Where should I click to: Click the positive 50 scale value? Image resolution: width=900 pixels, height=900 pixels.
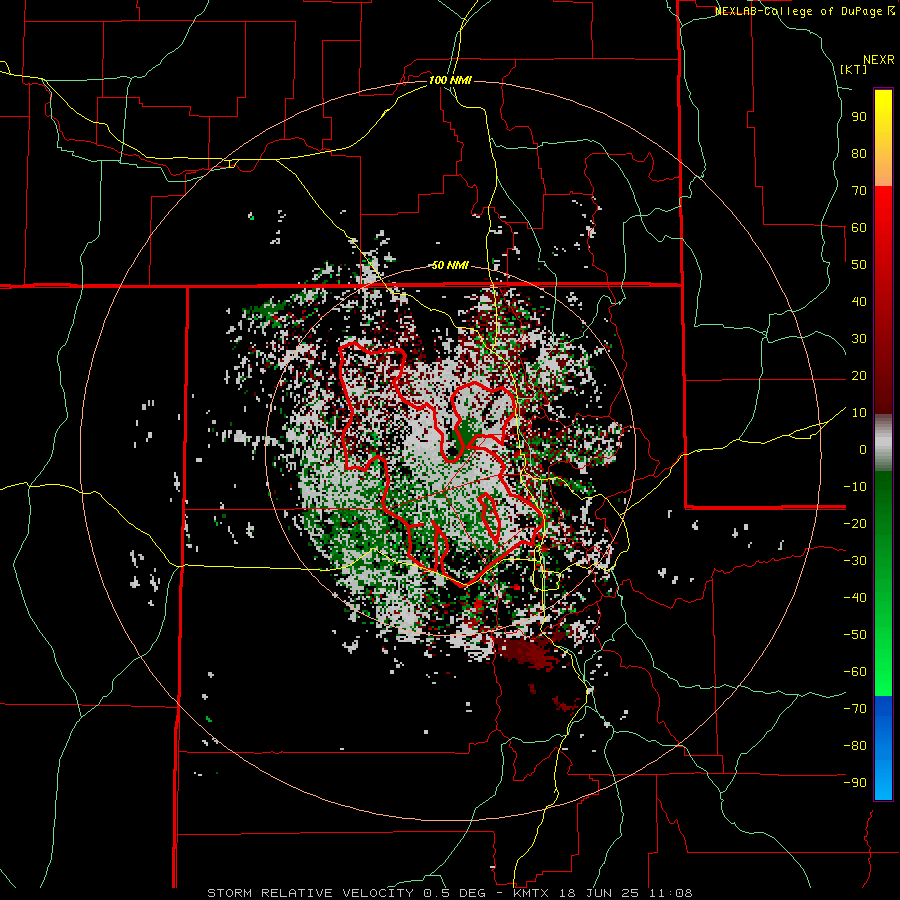click(x=859, y=265)
